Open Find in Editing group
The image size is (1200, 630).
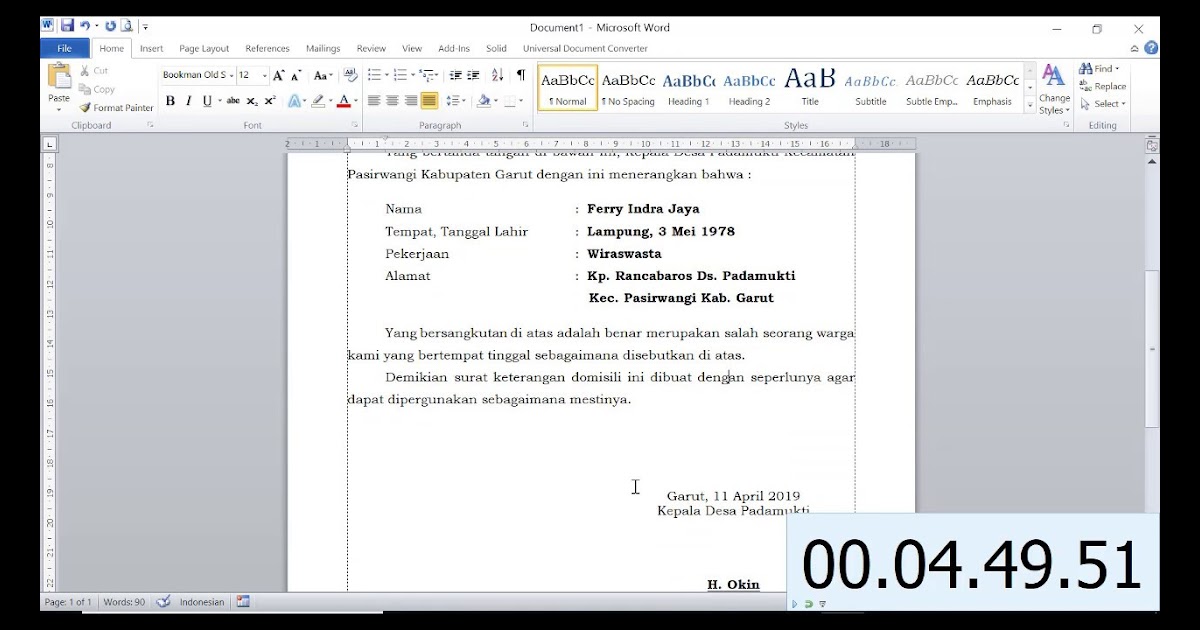[1099, 69]
